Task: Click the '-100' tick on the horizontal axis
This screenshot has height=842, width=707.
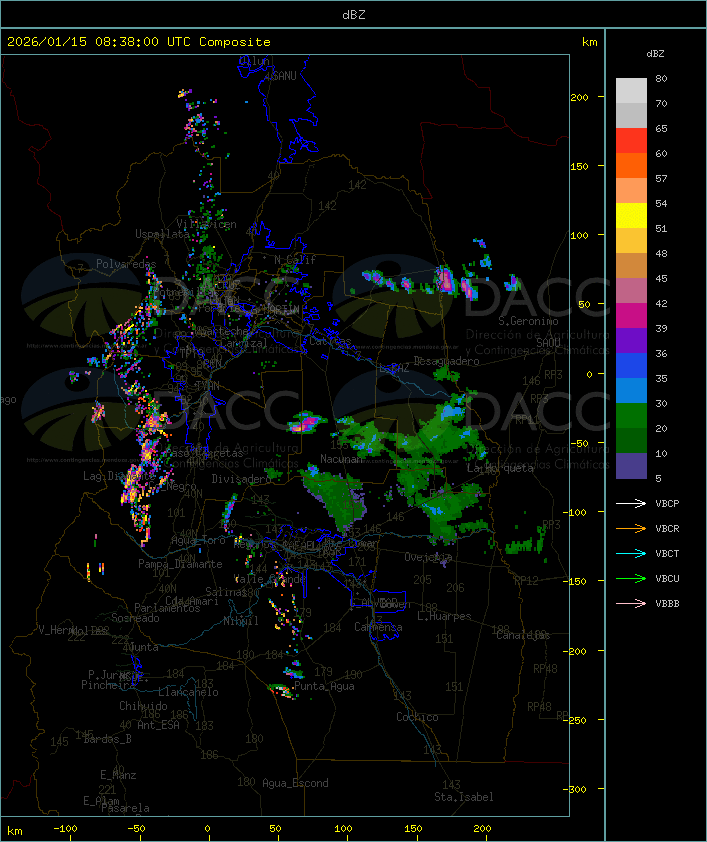Action: [x=65, y=829]
